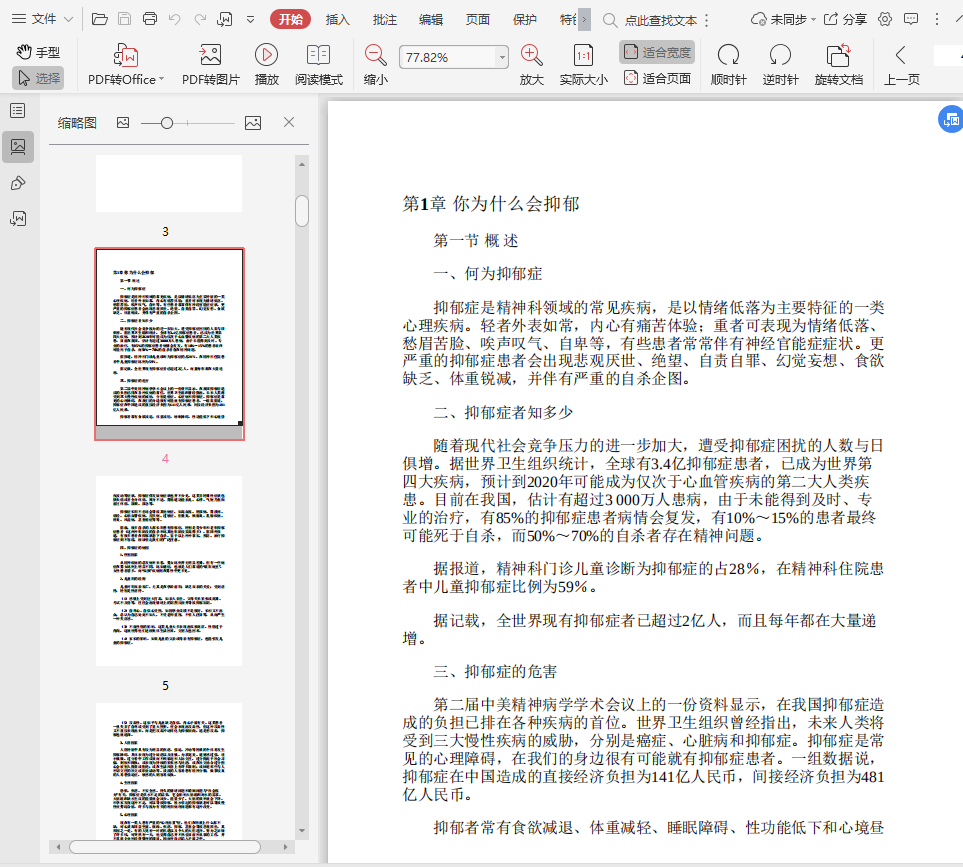Open 阅读模式 reading mode
The width and height of the screenshot is (963, 867).
coord(318,56)
